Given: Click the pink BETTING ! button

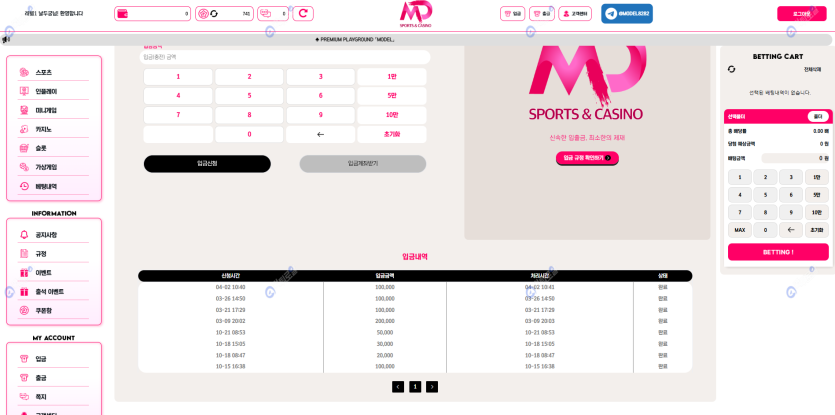Looking at the screenshot, I should (778, 252).
